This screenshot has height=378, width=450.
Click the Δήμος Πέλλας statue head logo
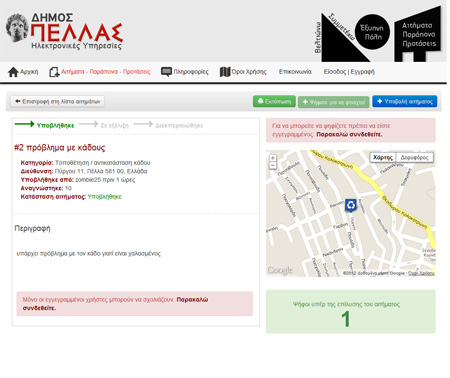point(17,28)
